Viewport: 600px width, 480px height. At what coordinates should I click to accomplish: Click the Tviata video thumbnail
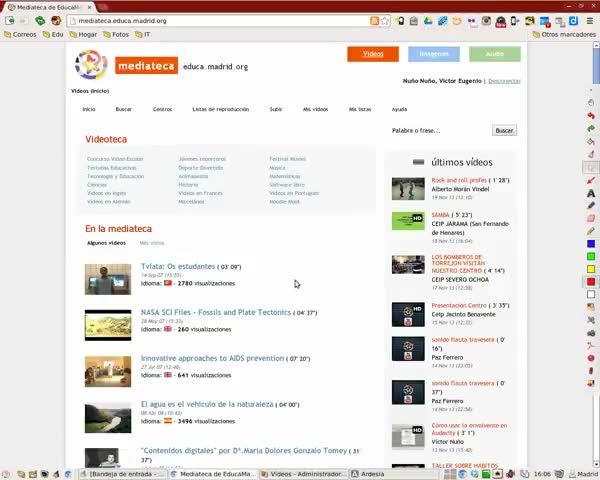click(108, 279)
